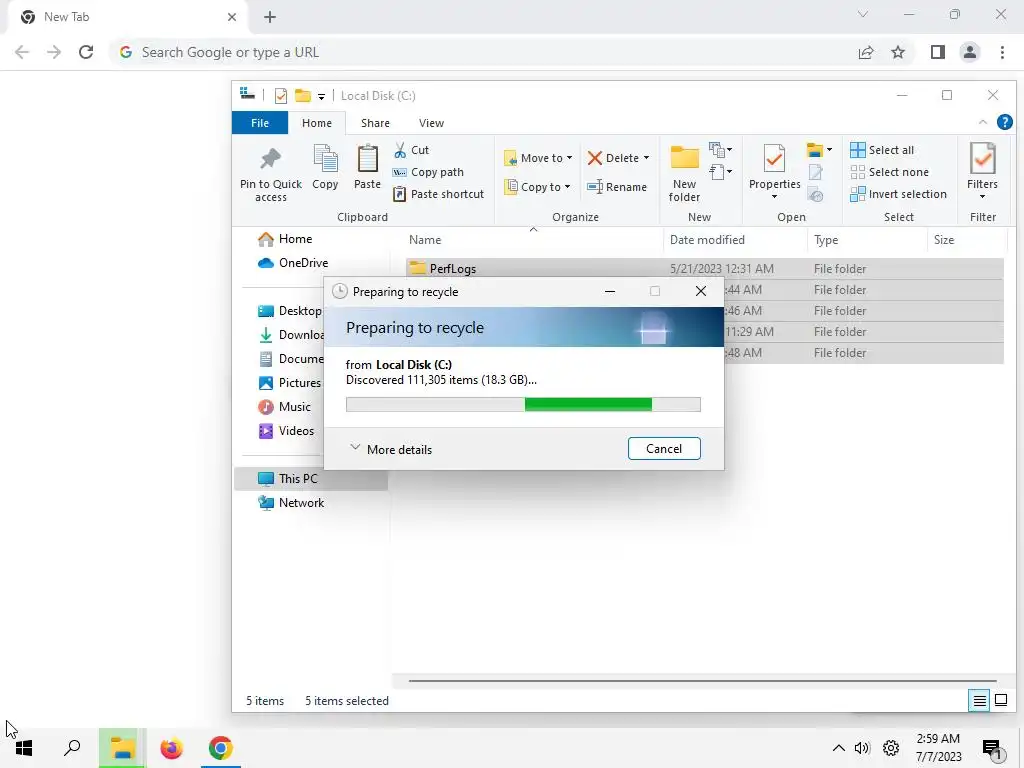This screenshot has width=1024, height=768.
Task: Click the red X Delete icon
Action: pyautogui.click(x=594, y=158)
